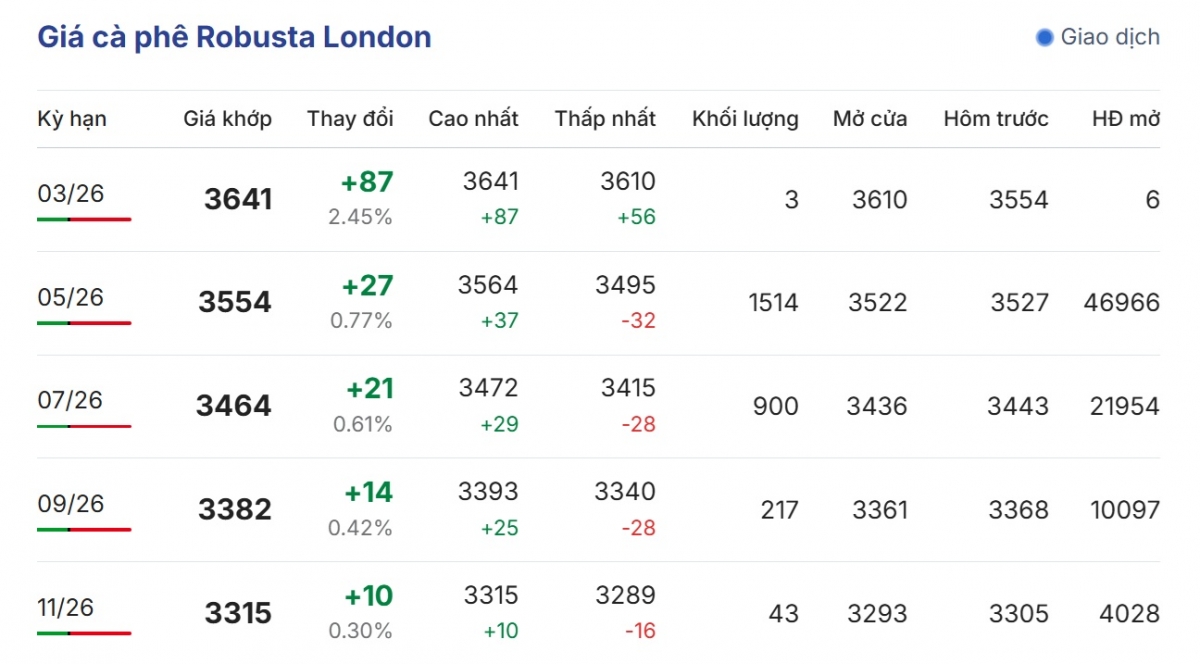1200x664 pixels.
Task: Click the Hôm trước column header
Action: [x=996, y=119]
